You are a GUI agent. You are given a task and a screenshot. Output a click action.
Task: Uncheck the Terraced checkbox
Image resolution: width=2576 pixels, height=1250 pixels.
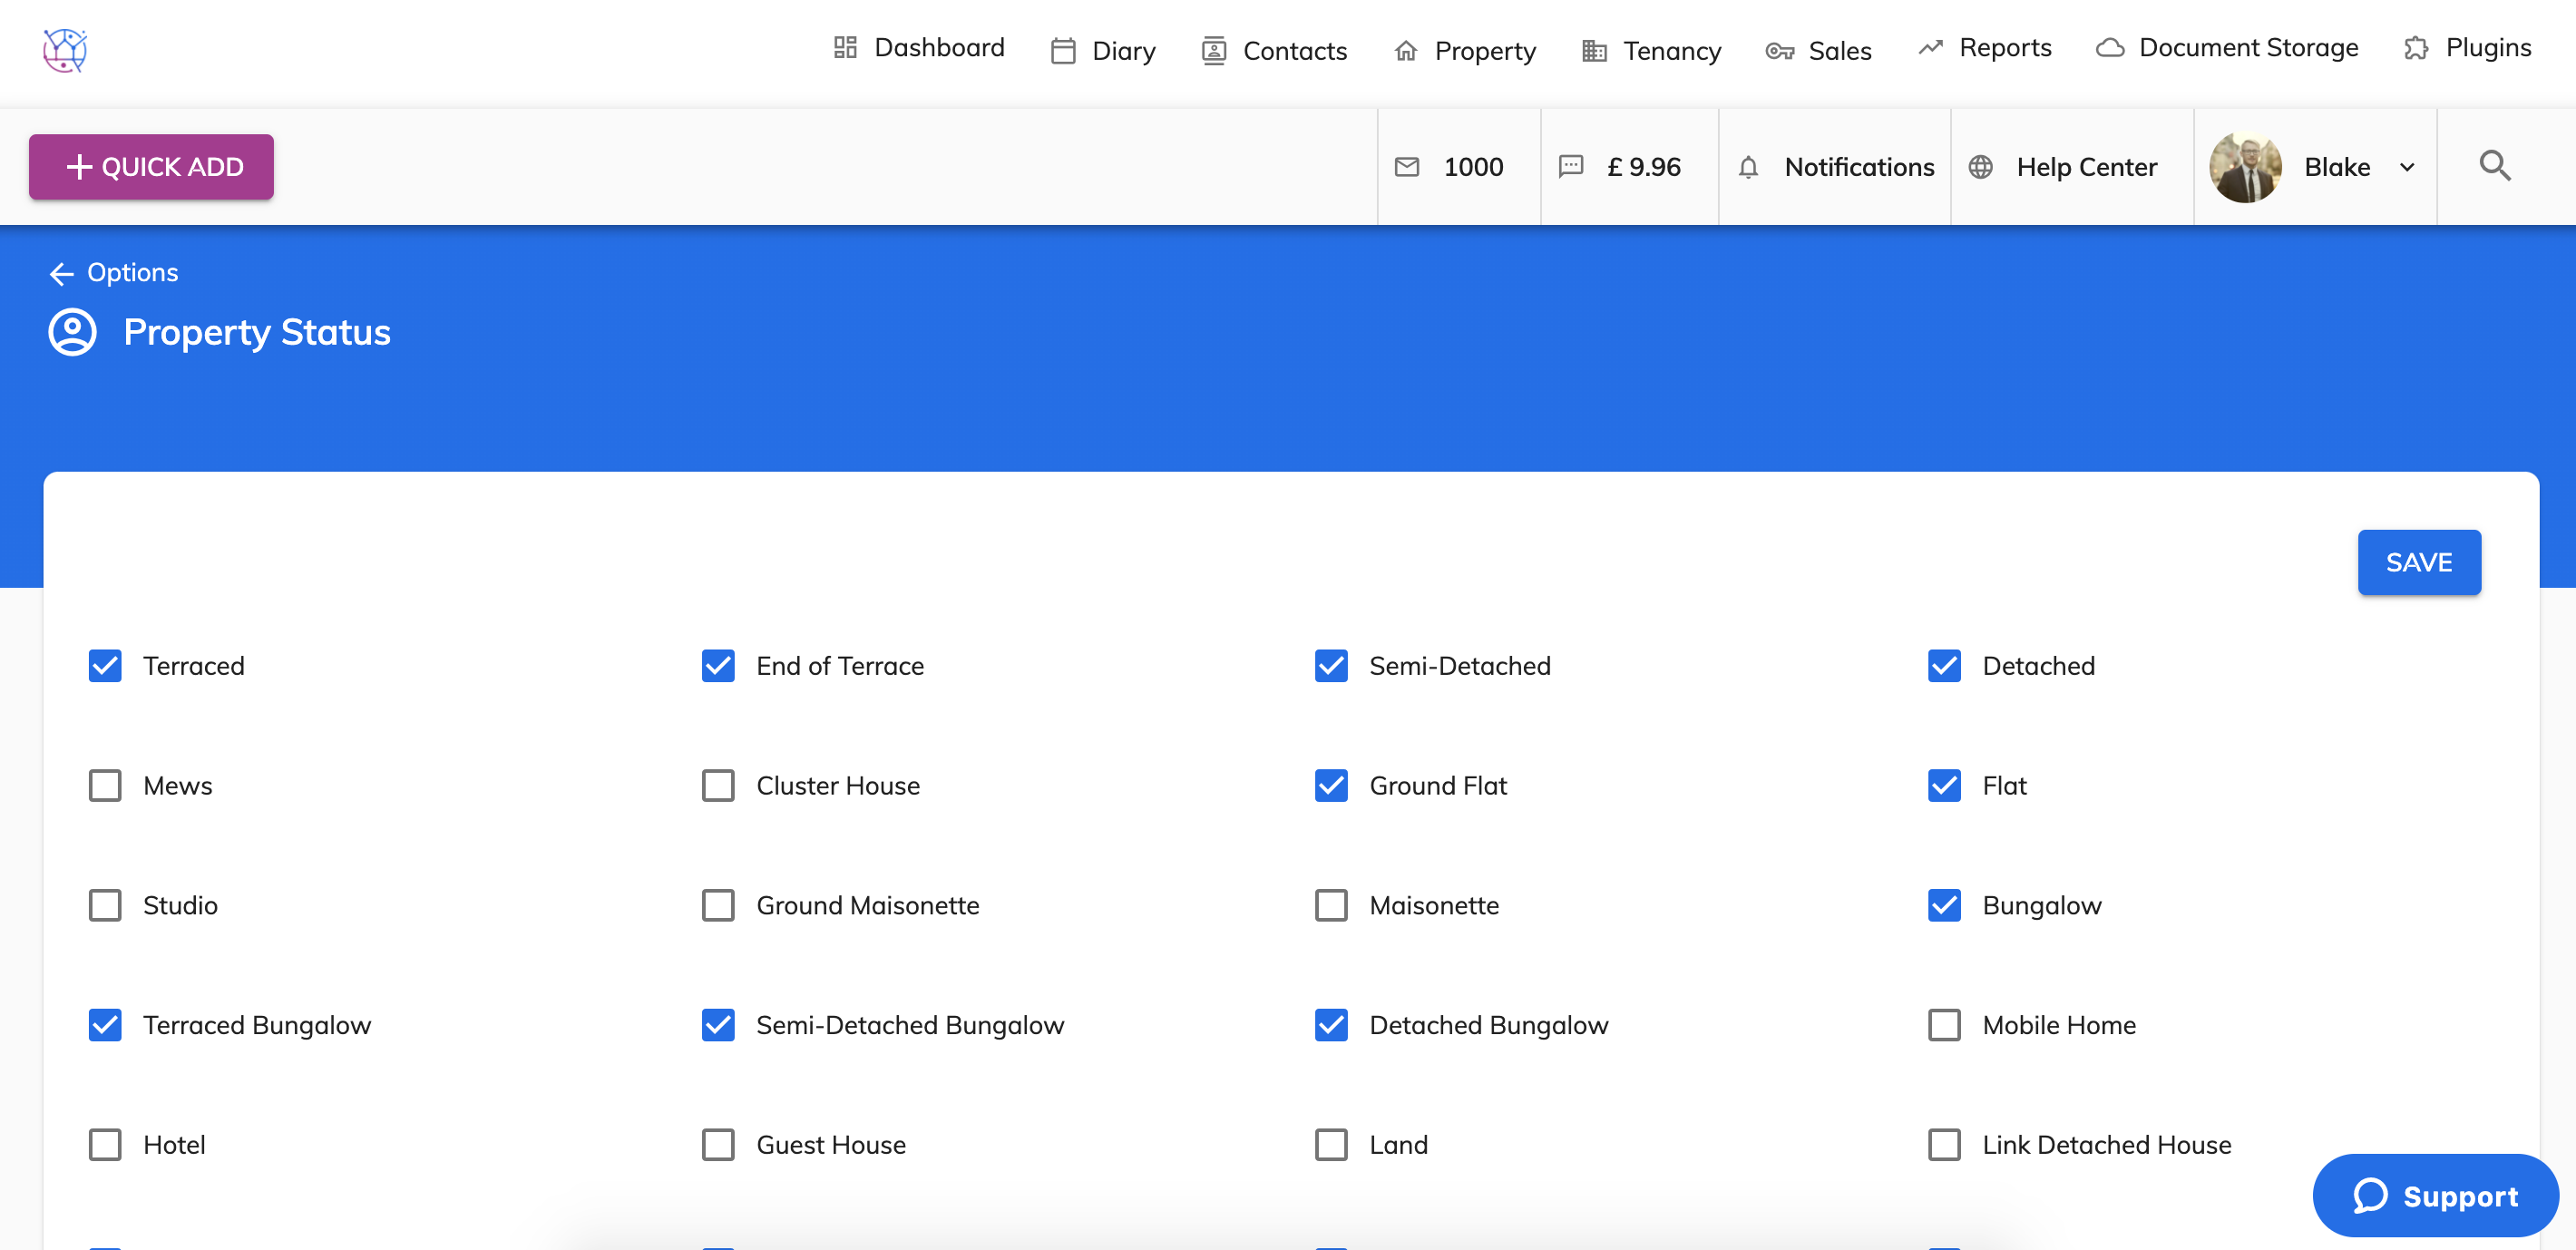(x=105, y=666)
